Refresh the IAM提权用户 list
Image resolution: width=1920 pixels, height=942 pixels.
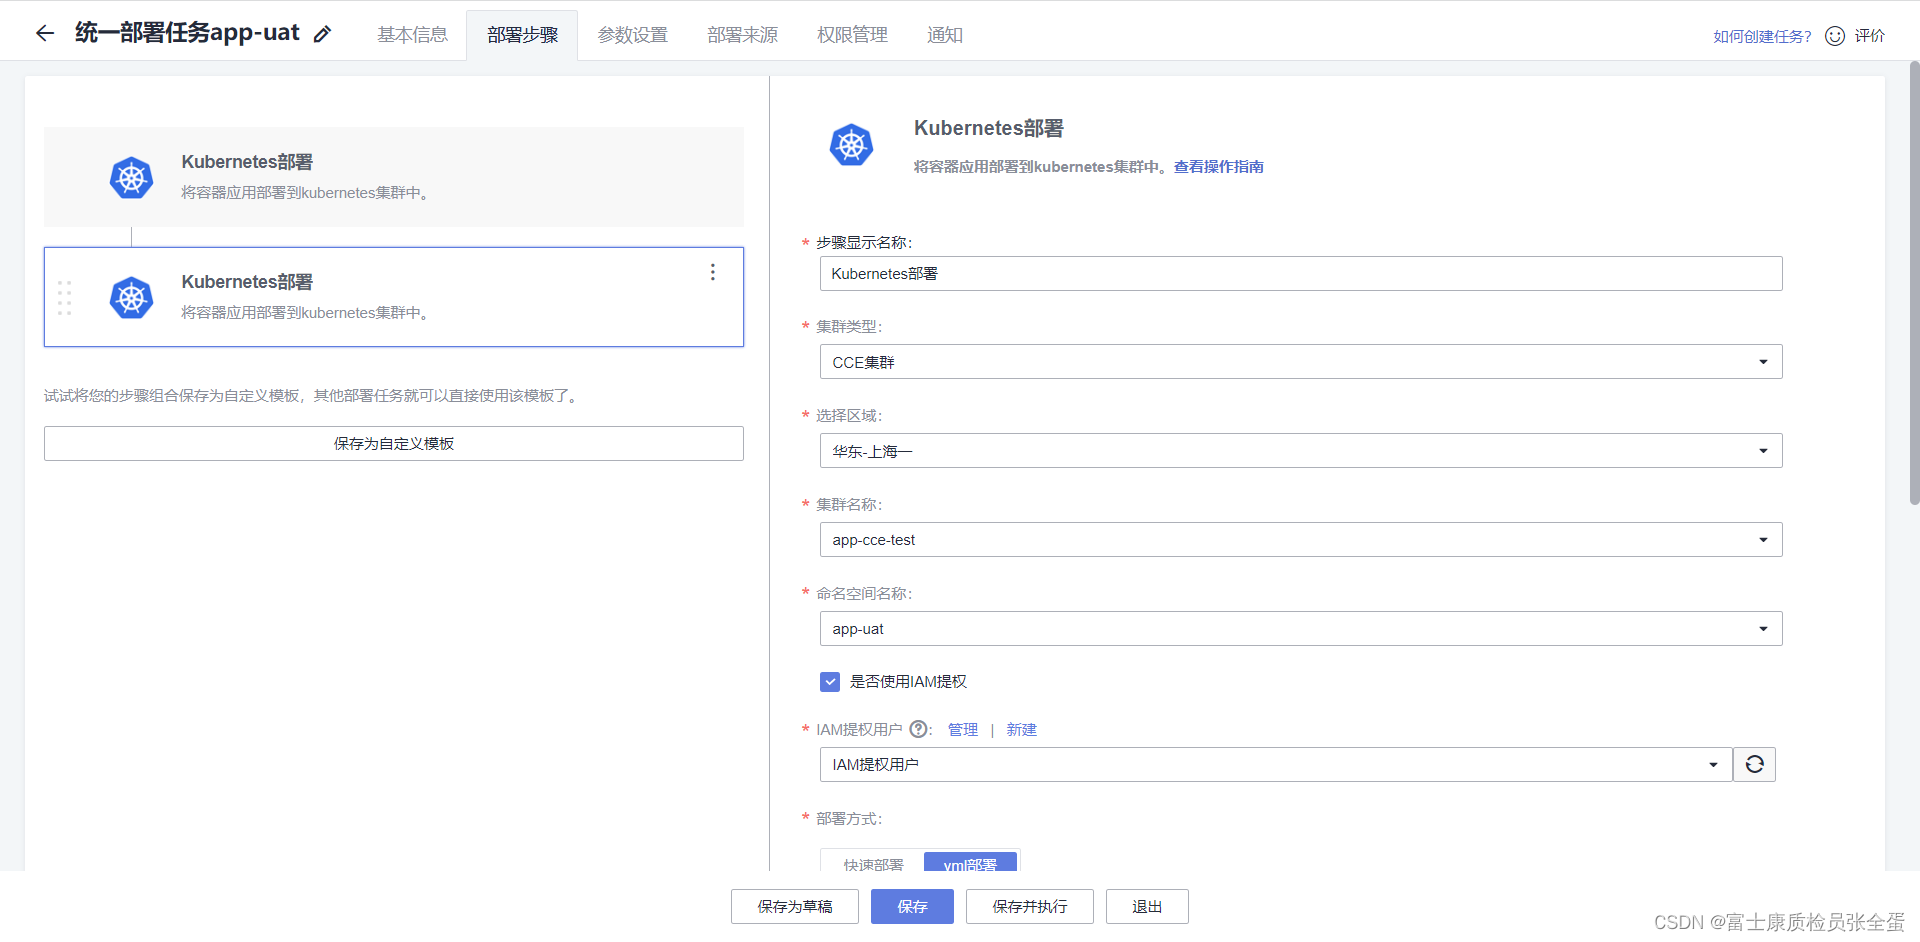(1754, 765)
